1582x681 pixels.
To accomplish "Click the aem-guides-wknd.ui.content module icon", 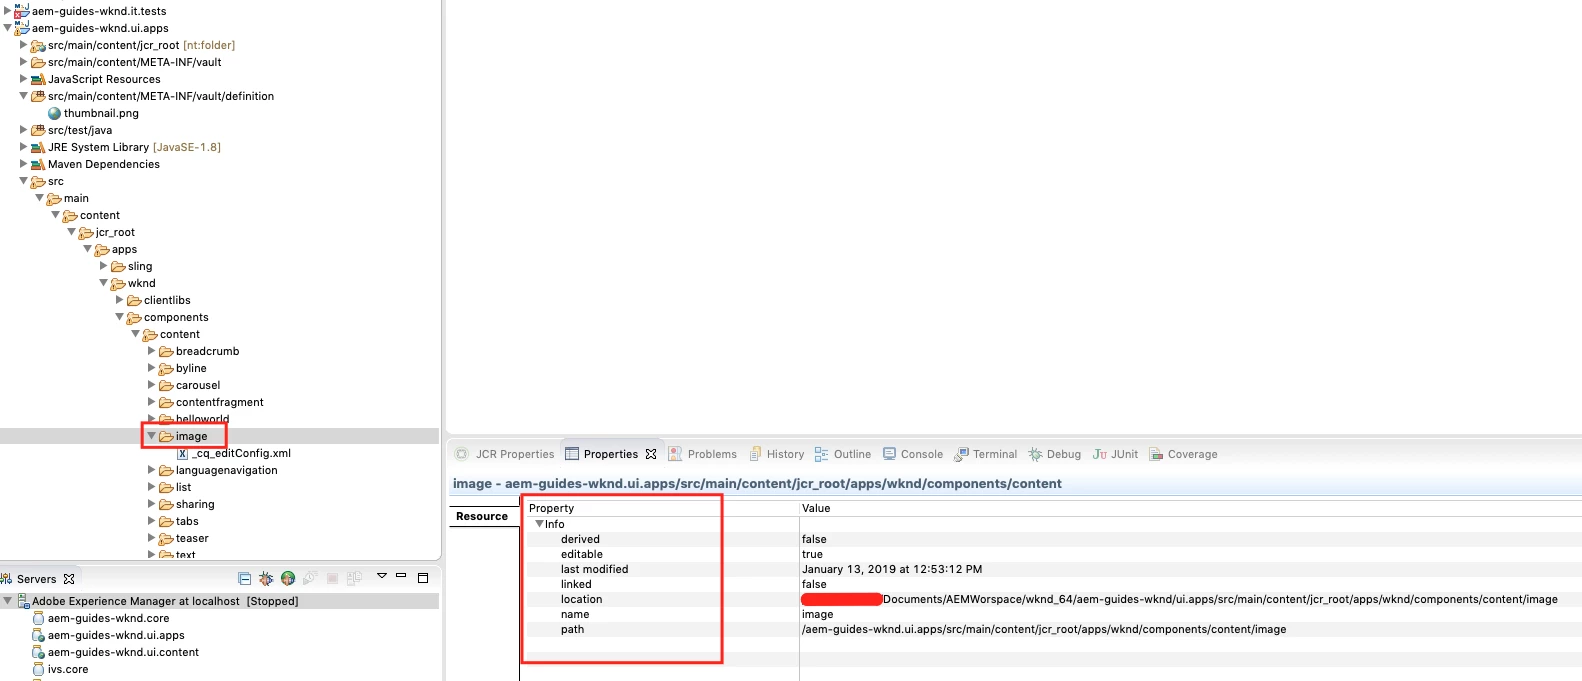I will click(39, 652).
